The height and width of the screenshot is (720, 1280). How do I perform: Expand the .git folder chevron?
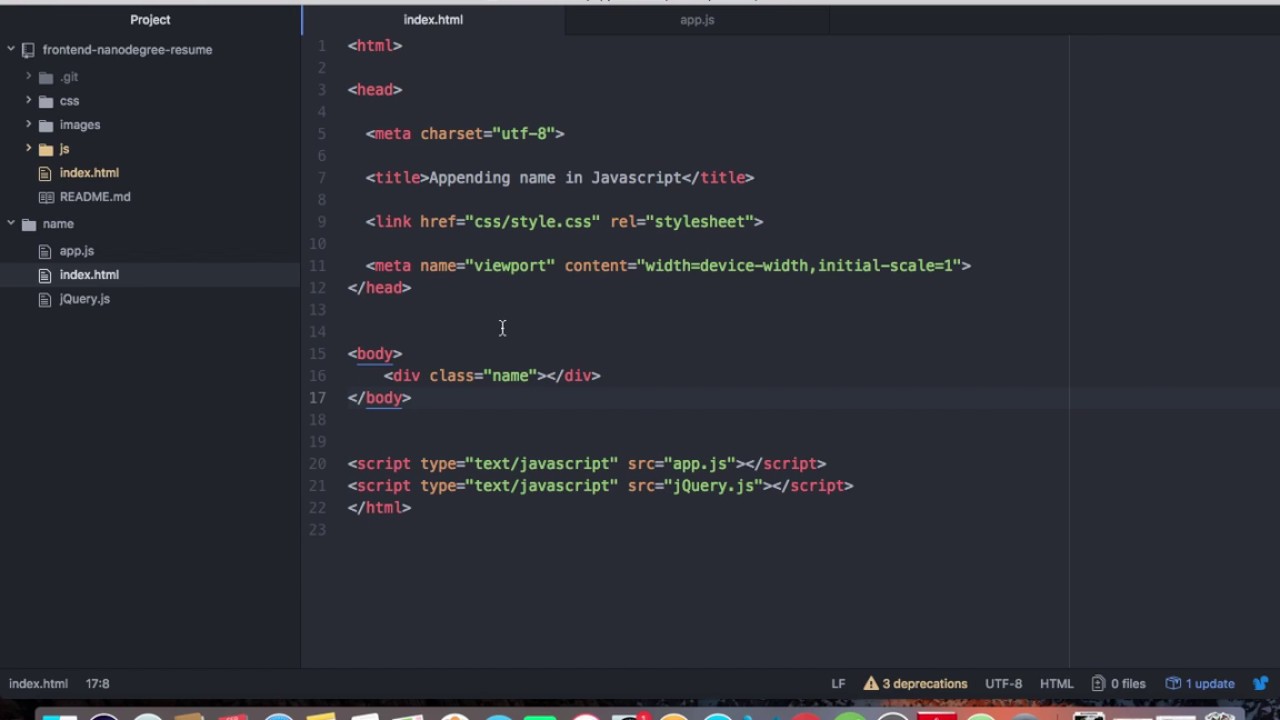click(28, 77)
